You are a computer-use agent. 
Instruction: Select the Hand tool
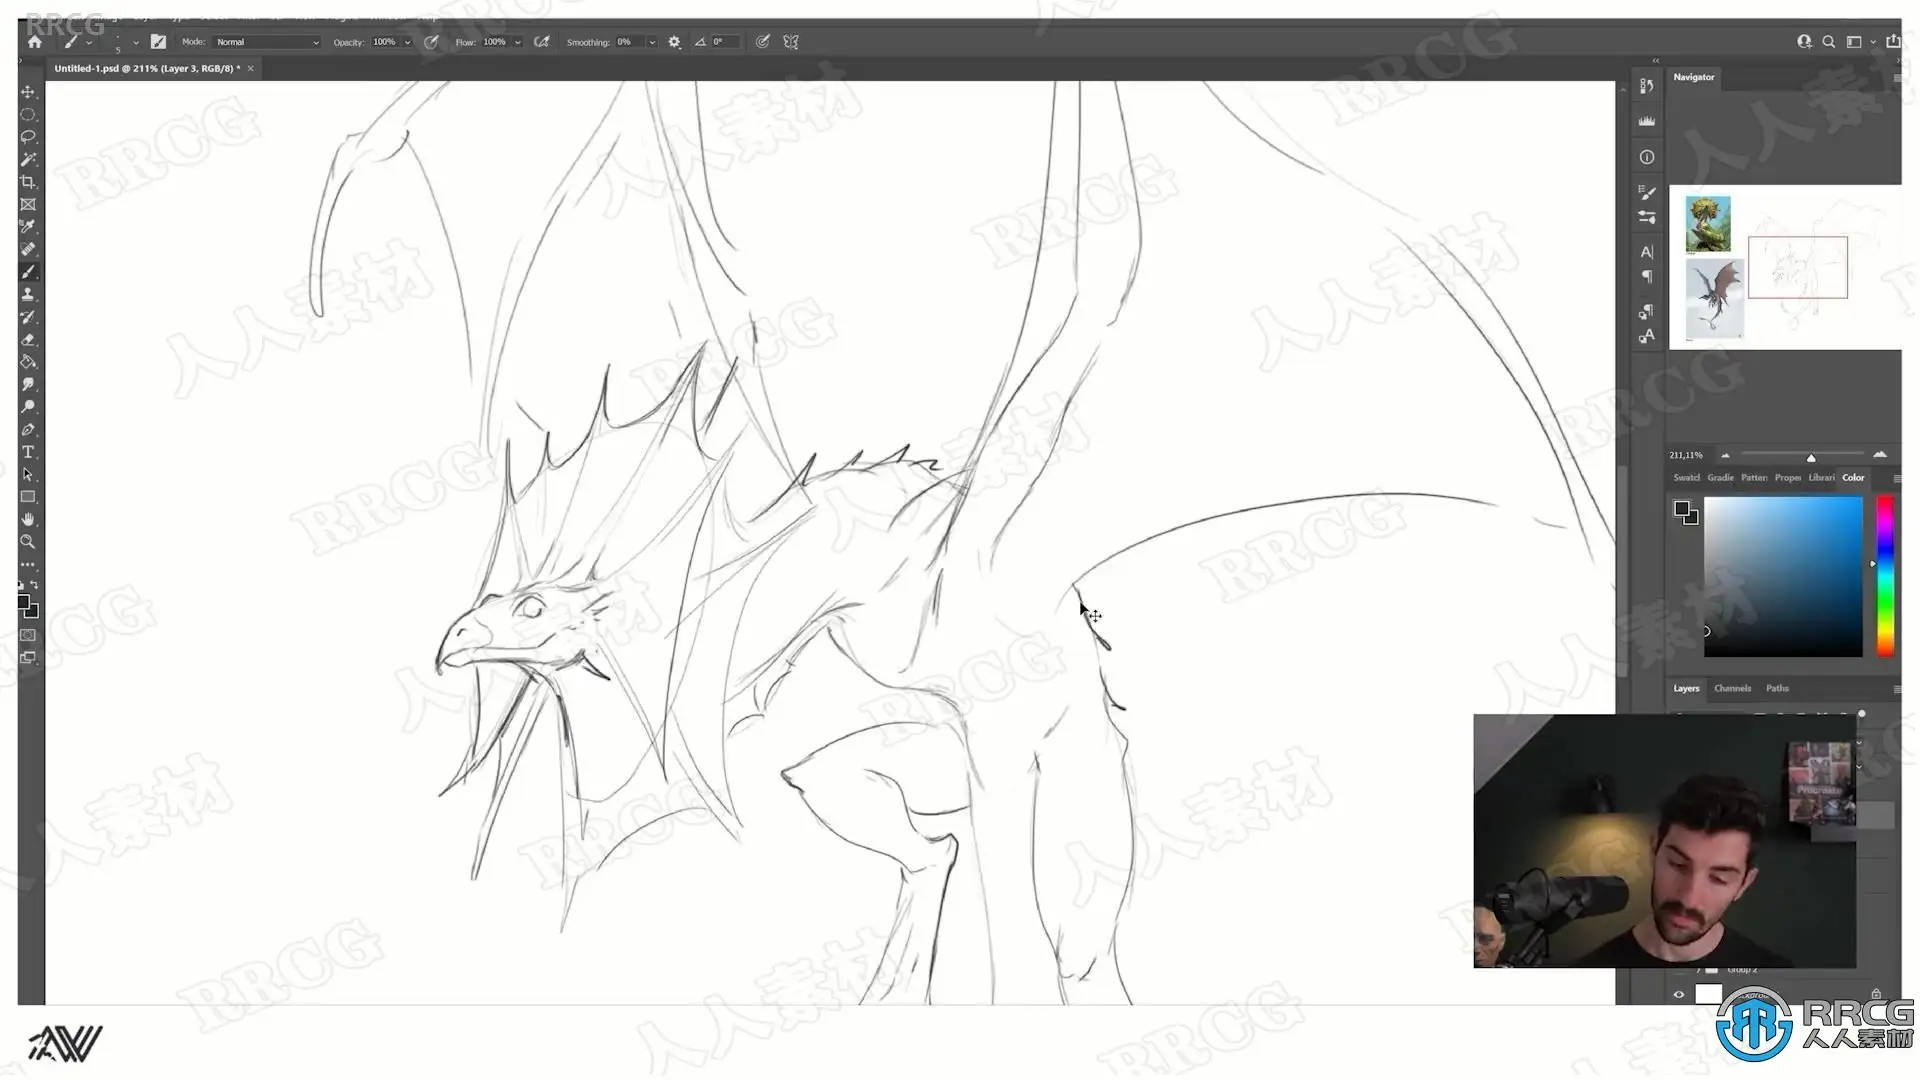[x=28, y=519]
